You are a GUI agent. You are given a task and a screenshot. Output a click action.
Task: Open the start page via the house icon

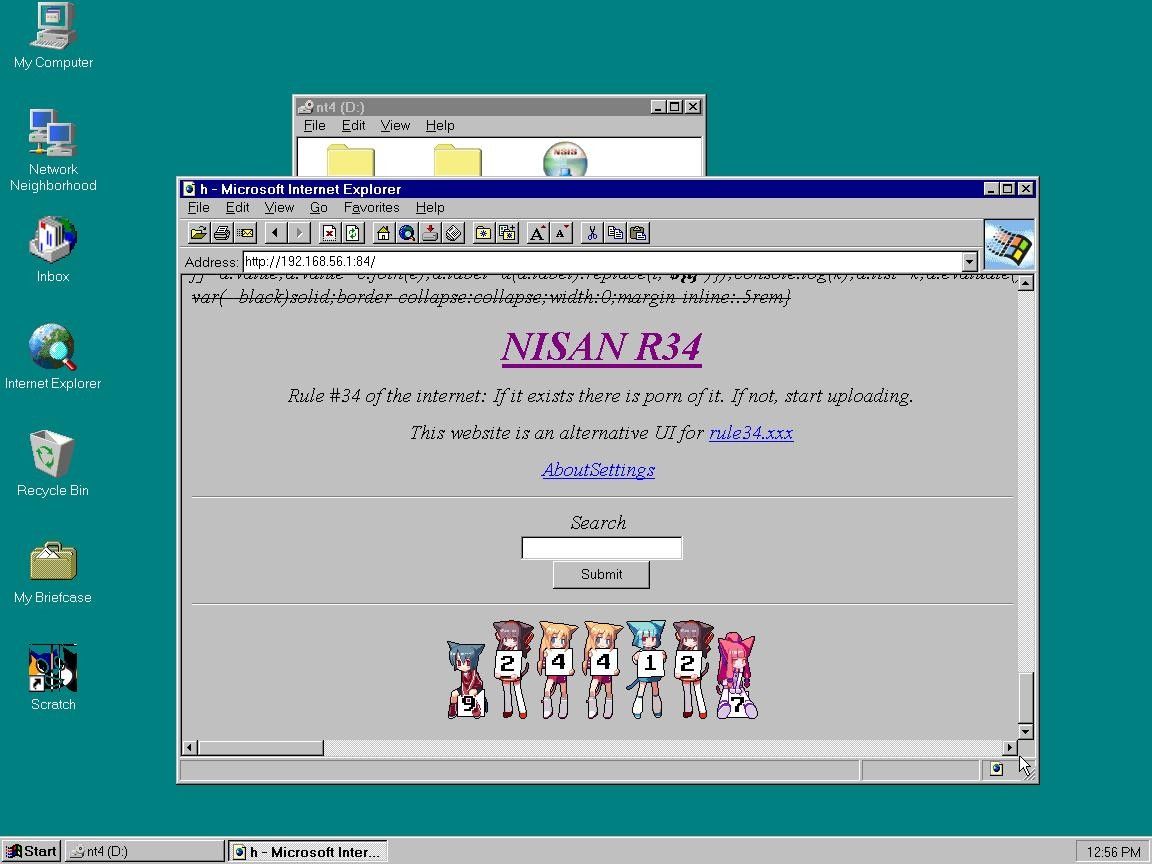(x=383, y=234)
